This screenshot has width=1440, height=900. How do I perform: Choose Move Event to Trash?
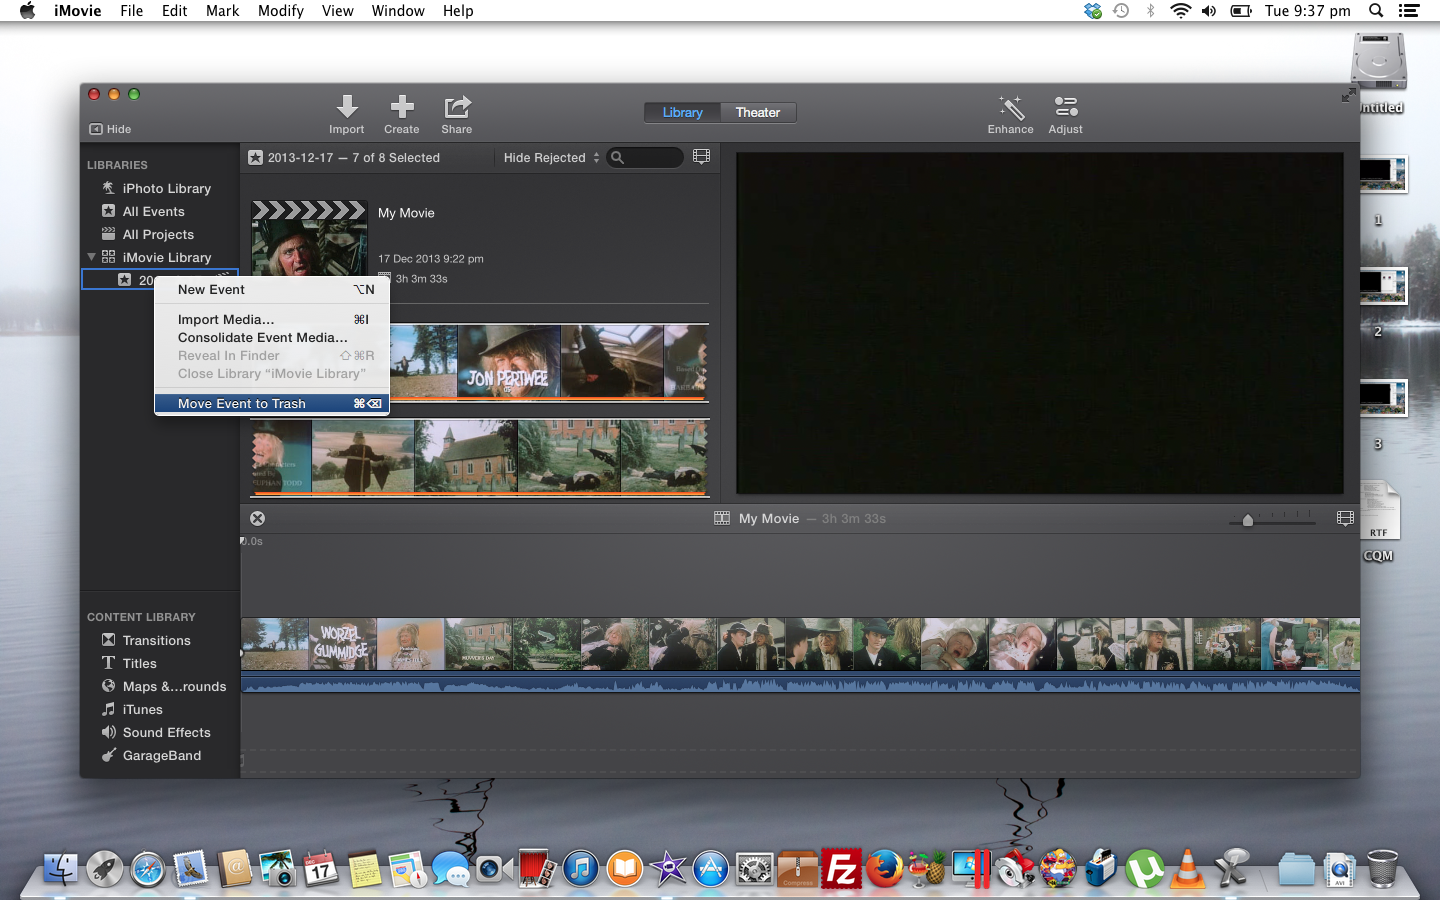pos(272,404)
